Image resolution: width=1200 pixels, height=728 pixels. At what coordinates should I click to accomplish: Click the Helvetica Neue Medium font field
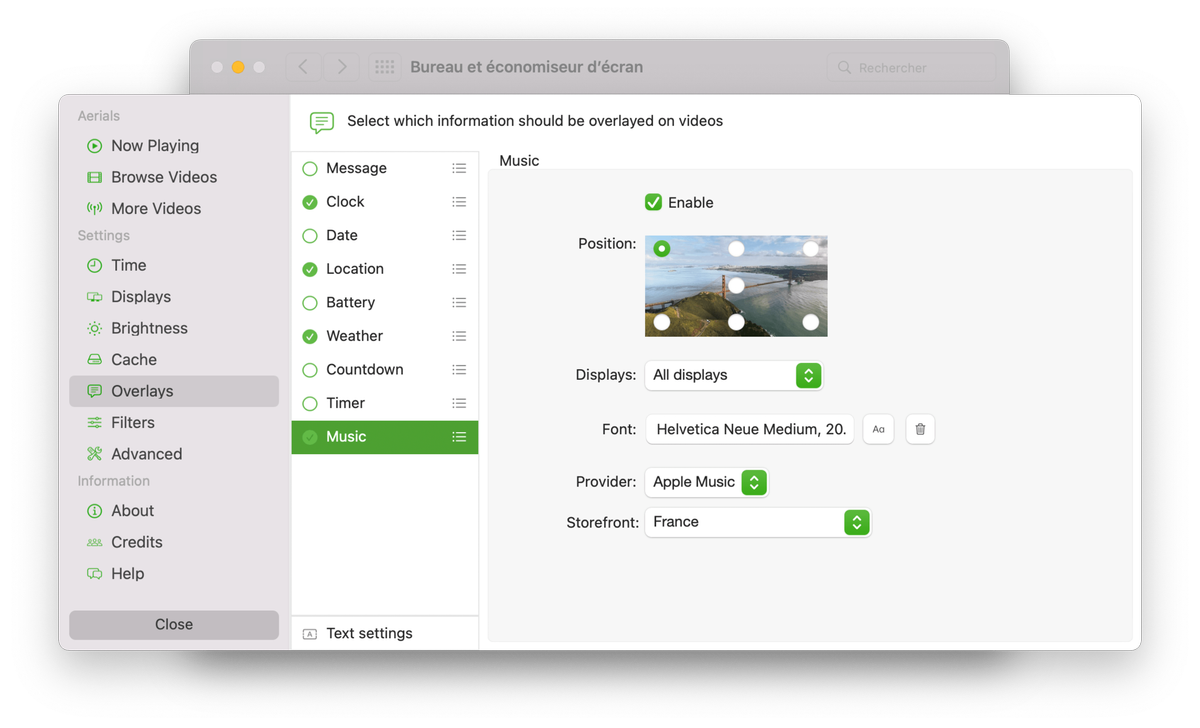[749, 429]
